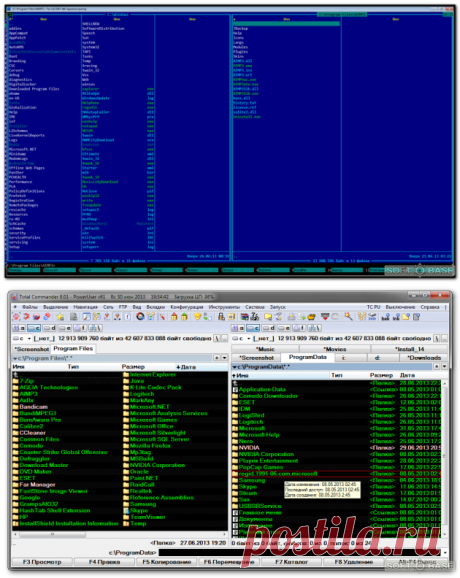Screen dimensions: 460x578
Task: Click the F8 Удаление button
Action: coord(353,562)
